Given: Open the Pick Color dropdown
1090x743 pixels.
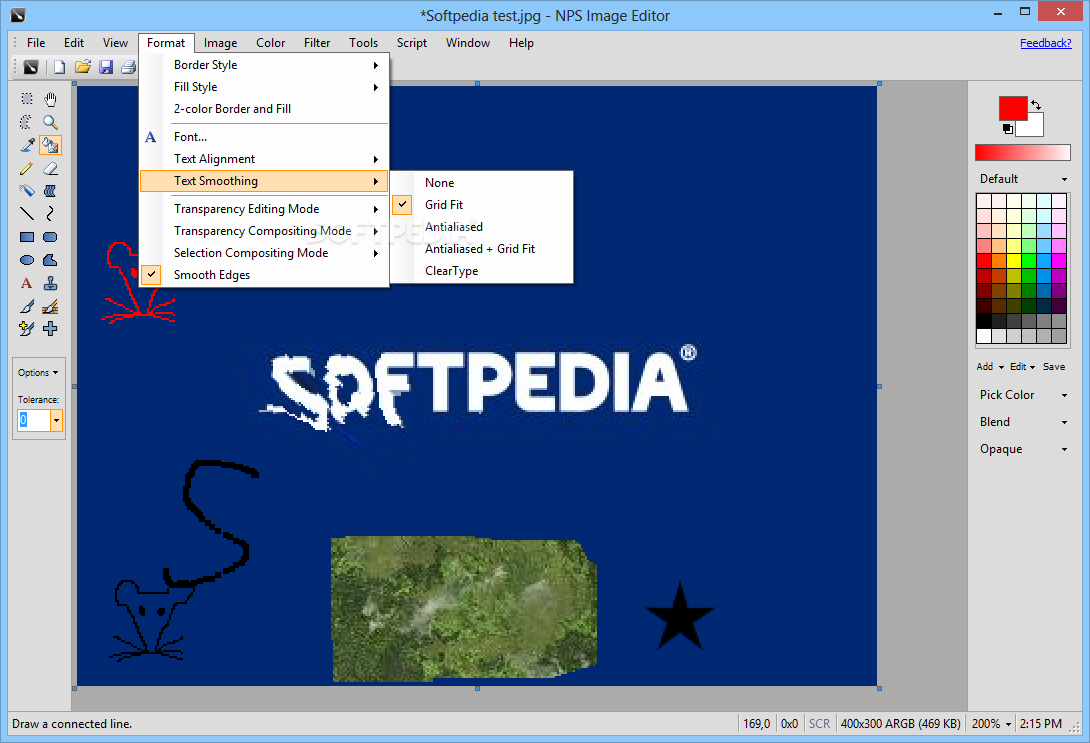Looking at the screenshot, I should click(1023, 395).
